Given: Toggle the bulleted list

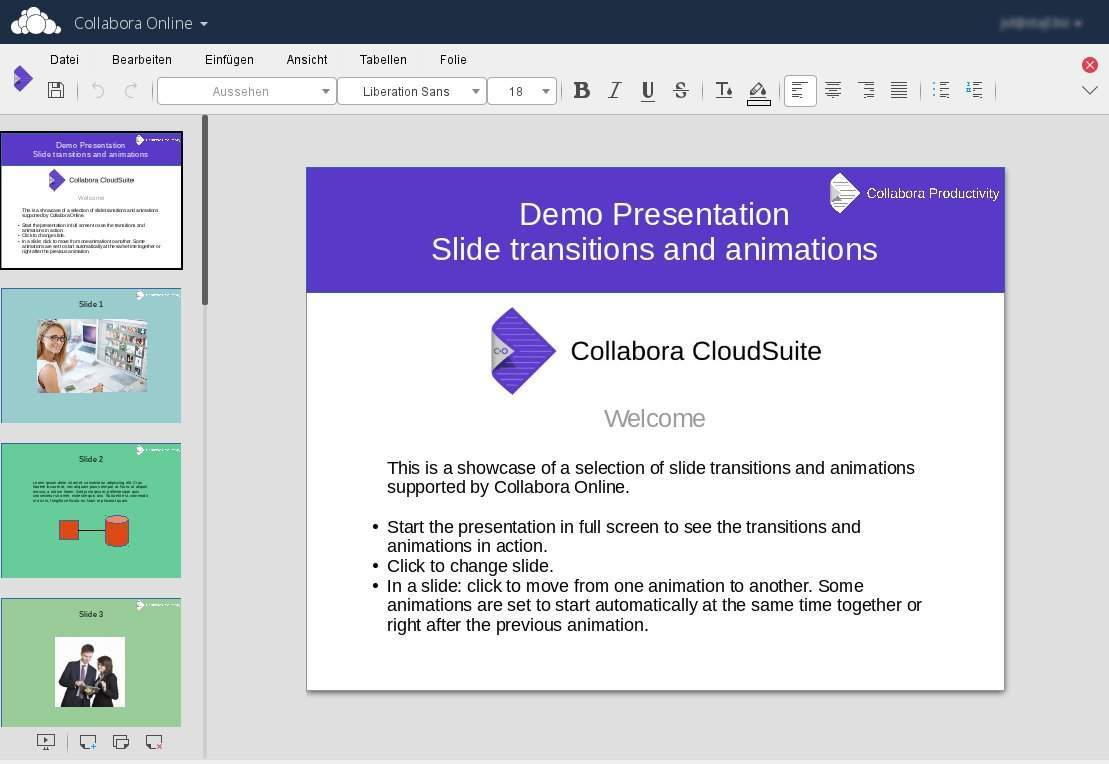Looking at the screenshot, I should [940, 91].
